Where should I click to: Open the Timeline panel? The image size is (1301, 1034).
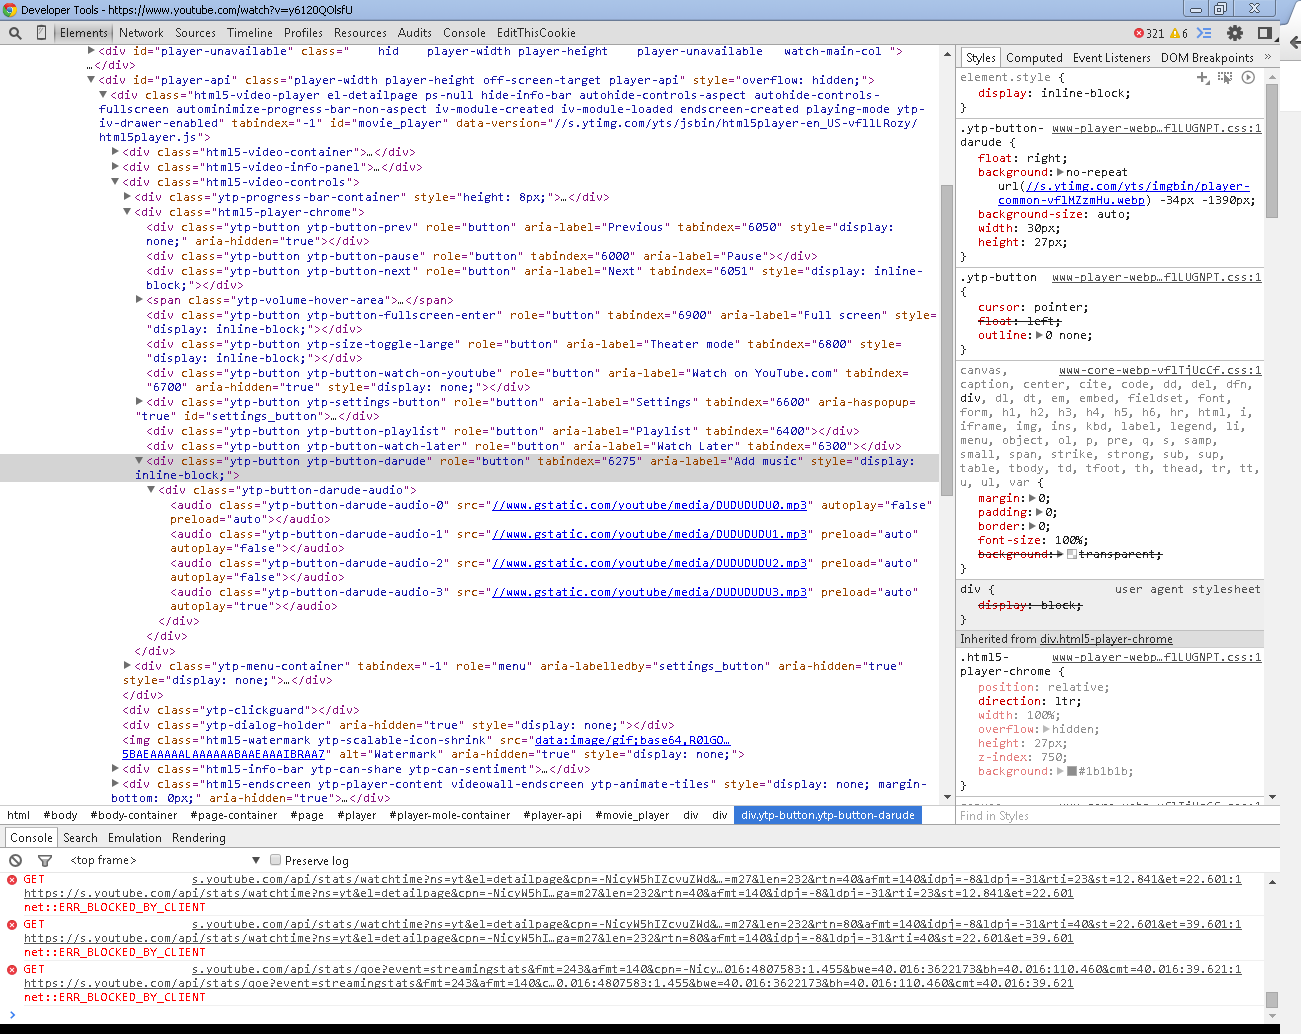tap(250, 33)
